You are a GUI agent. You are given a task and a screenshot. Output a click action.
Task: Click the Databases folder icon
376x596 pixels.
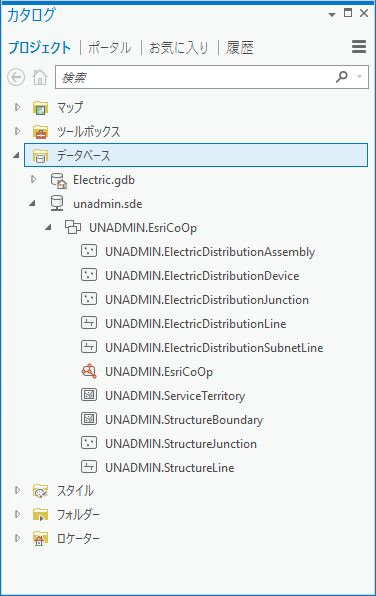pos(40,156)
